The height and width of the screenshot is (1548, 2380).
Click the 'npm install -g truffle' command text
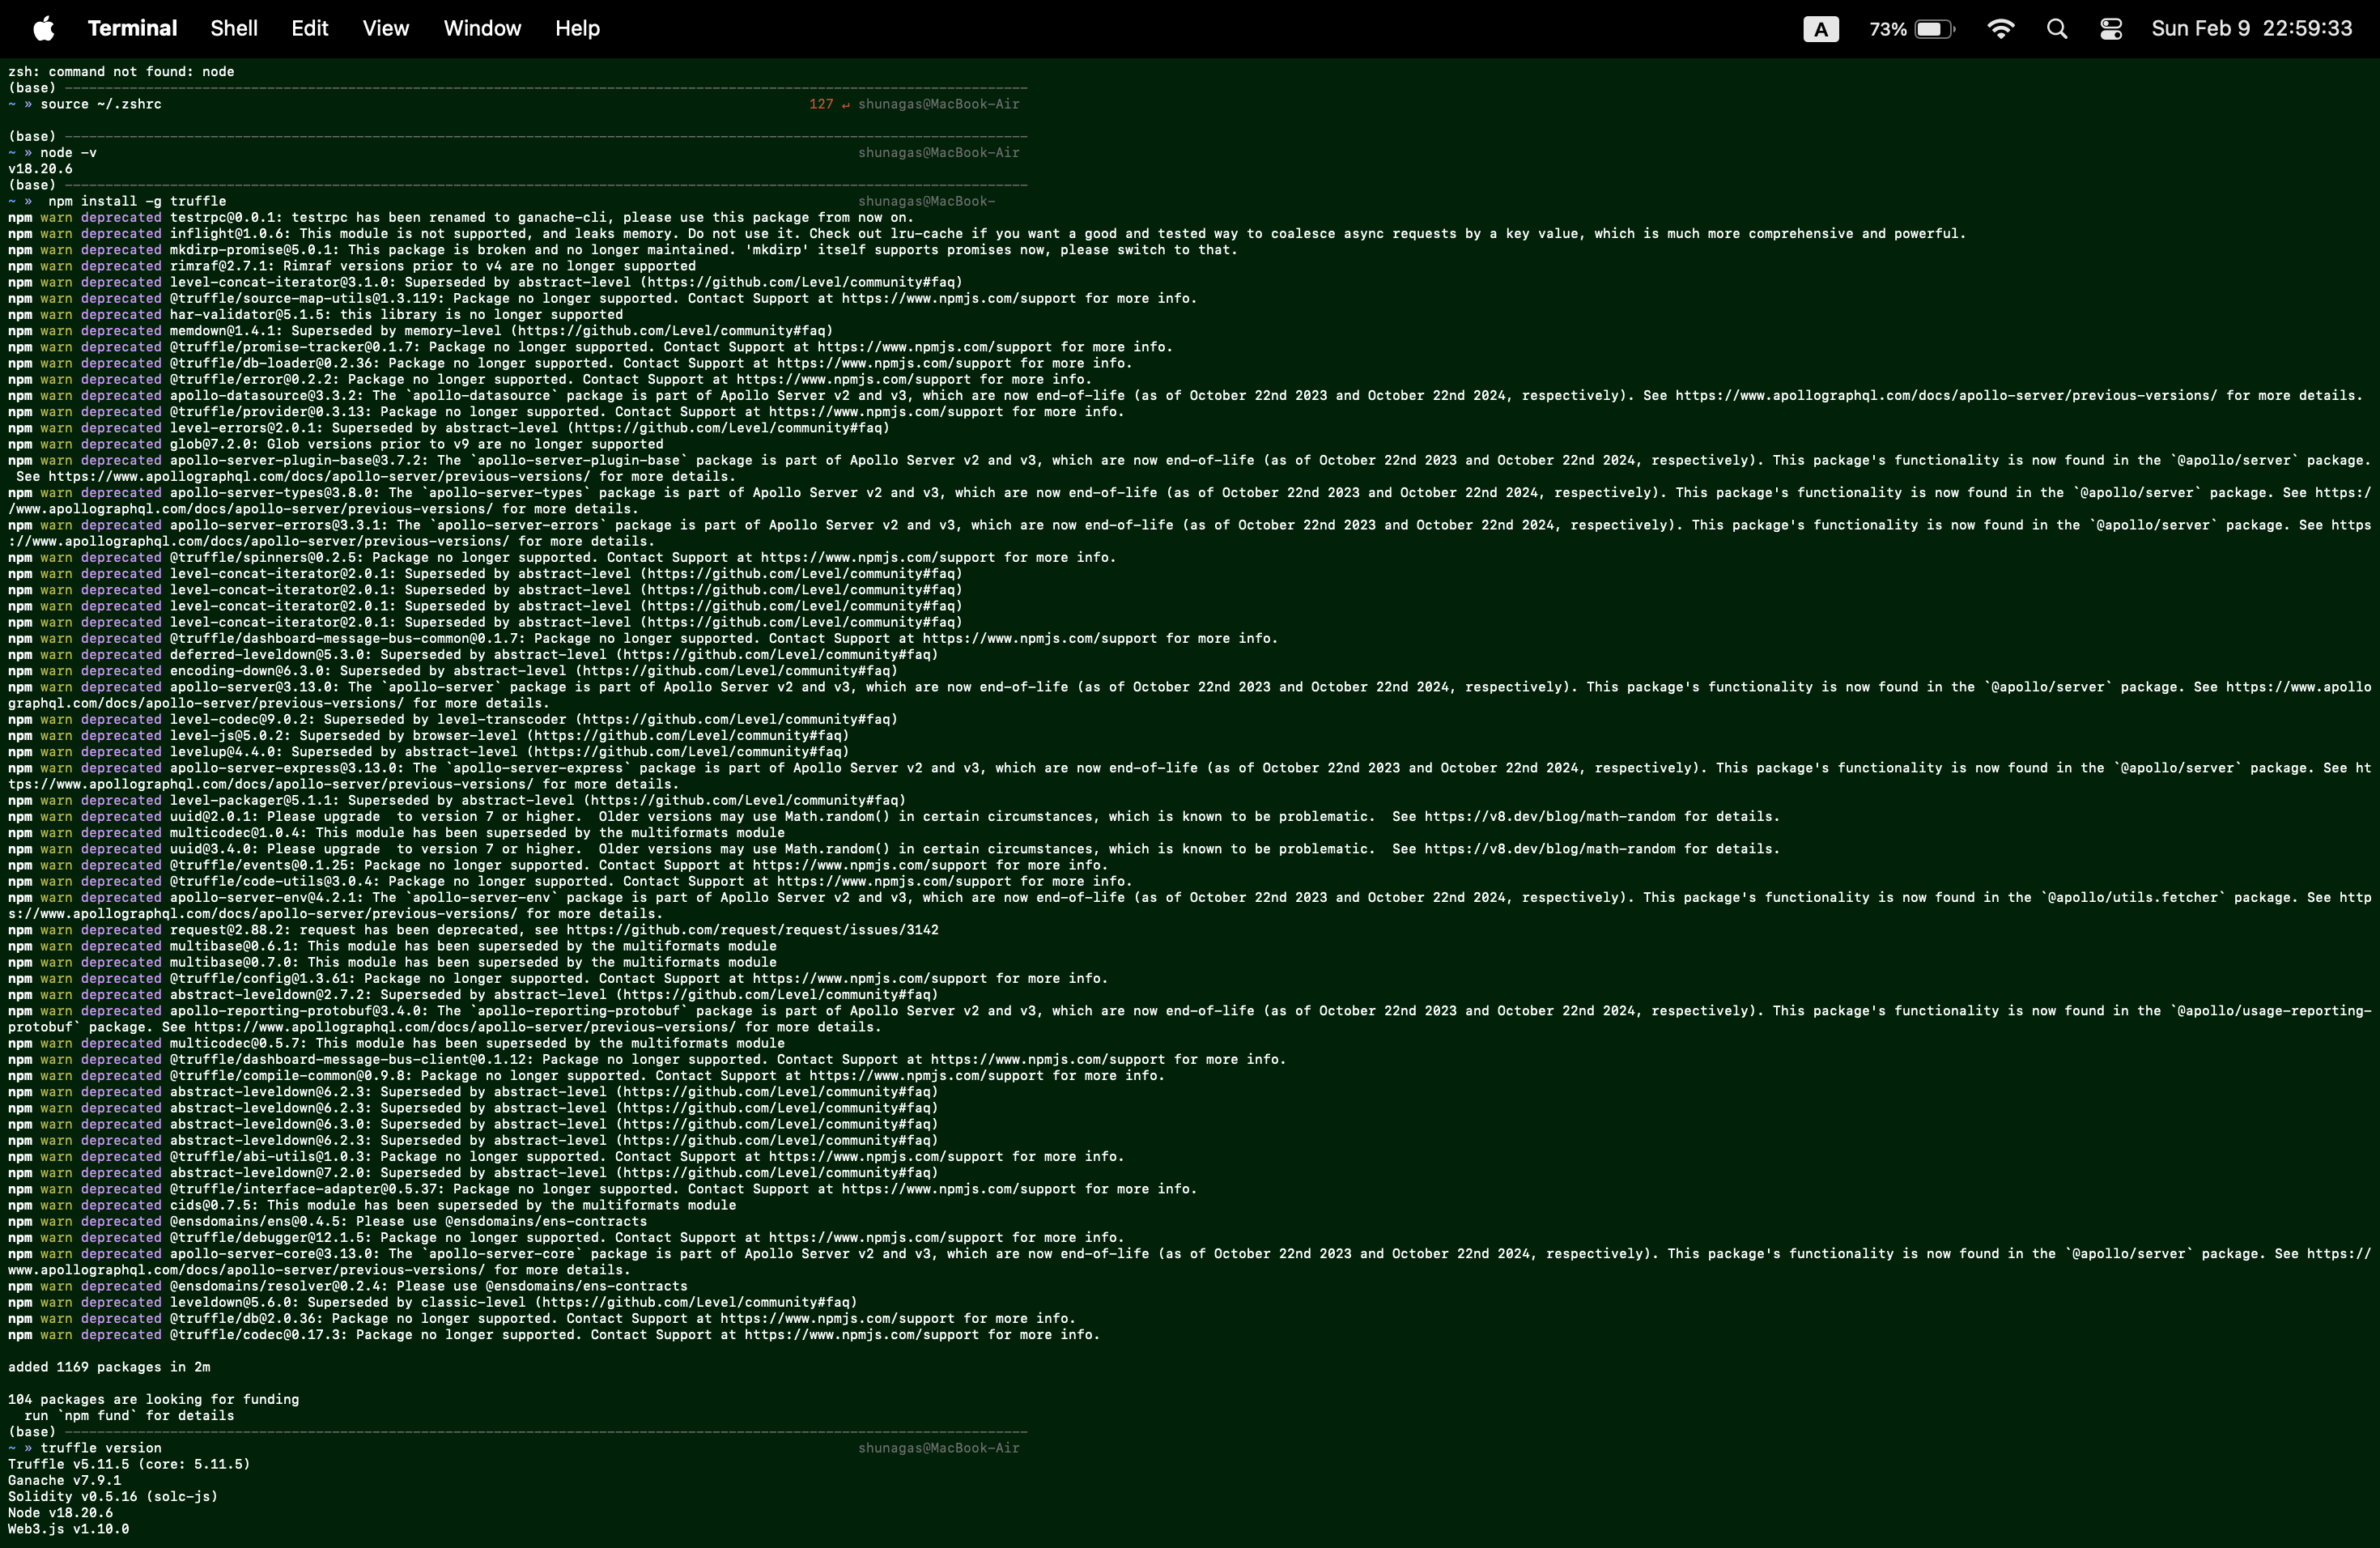pyautogui.click(x=137, y=201)
